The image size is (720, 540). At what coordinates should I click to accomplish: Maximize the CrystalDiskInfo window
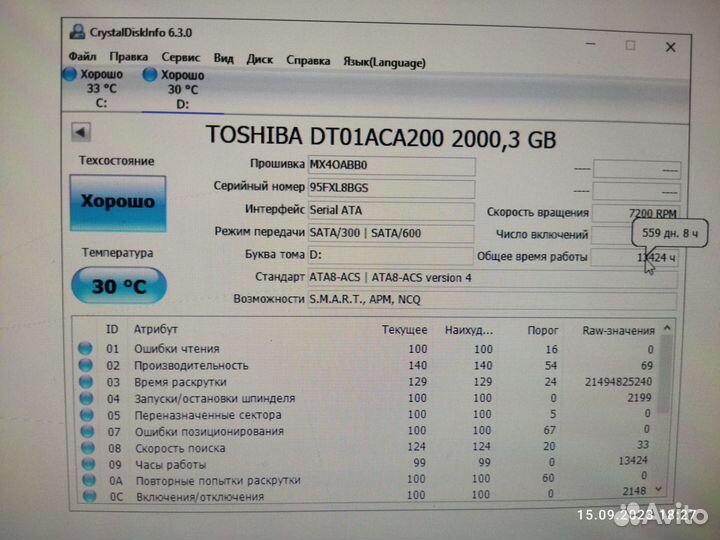coord(630,45)
